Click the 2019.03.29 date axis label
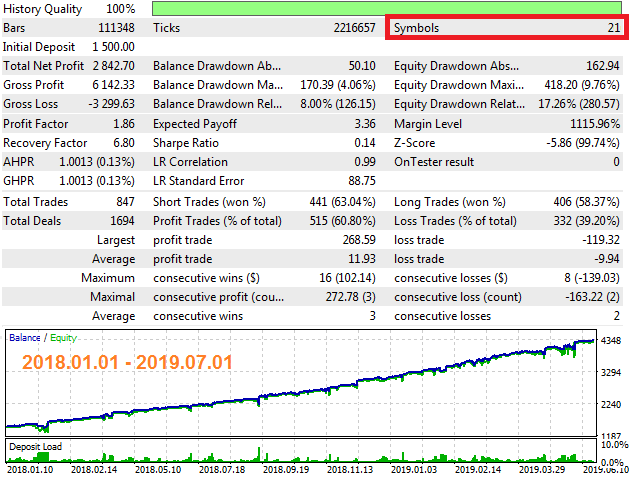 tap(542, 470)
